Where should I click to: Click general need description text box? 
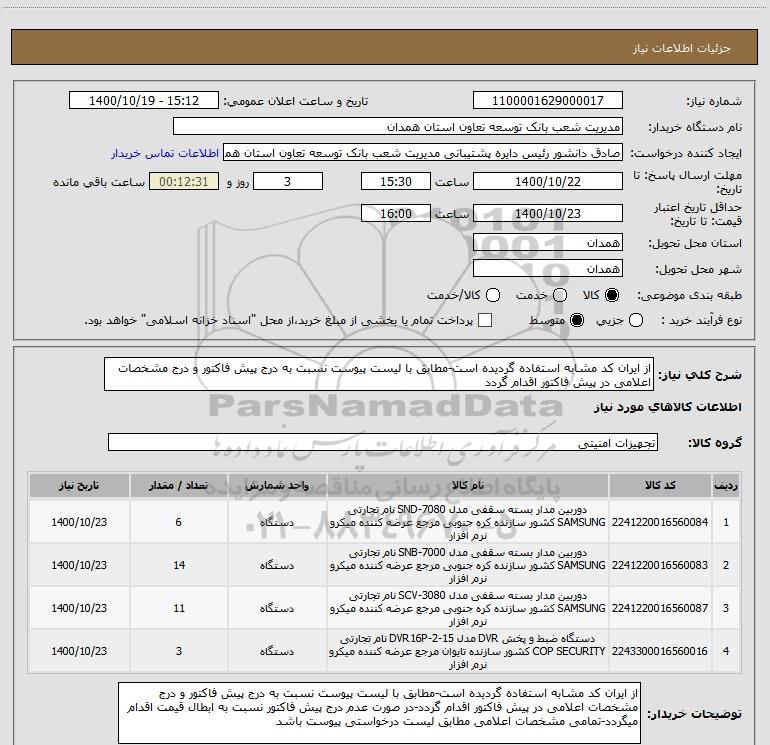tap(379, 375)
